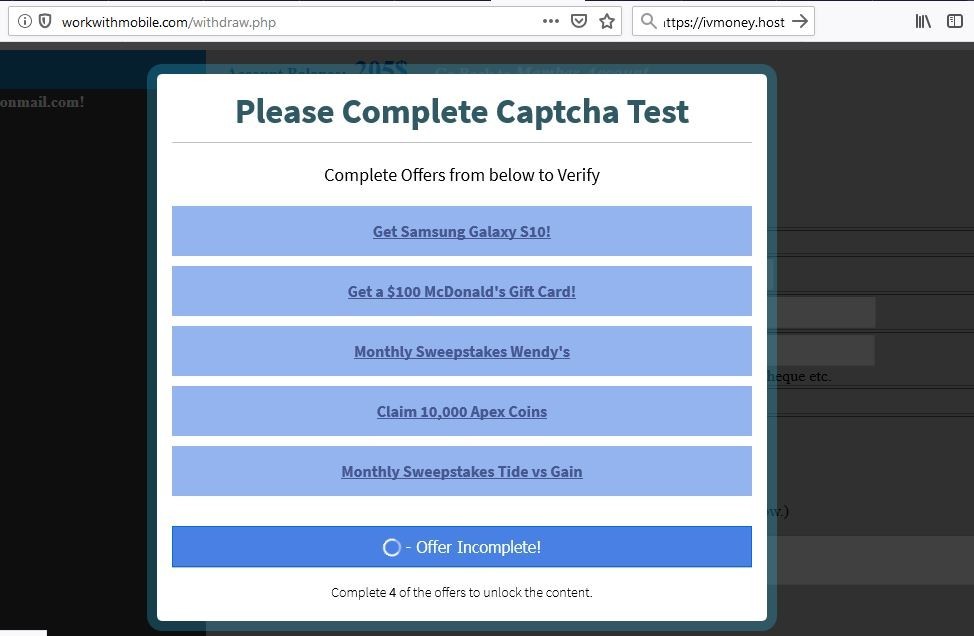Open the Library icon in toolbar
The width and height of the screenshot is (974, 636).
click(x=923, y=22)
